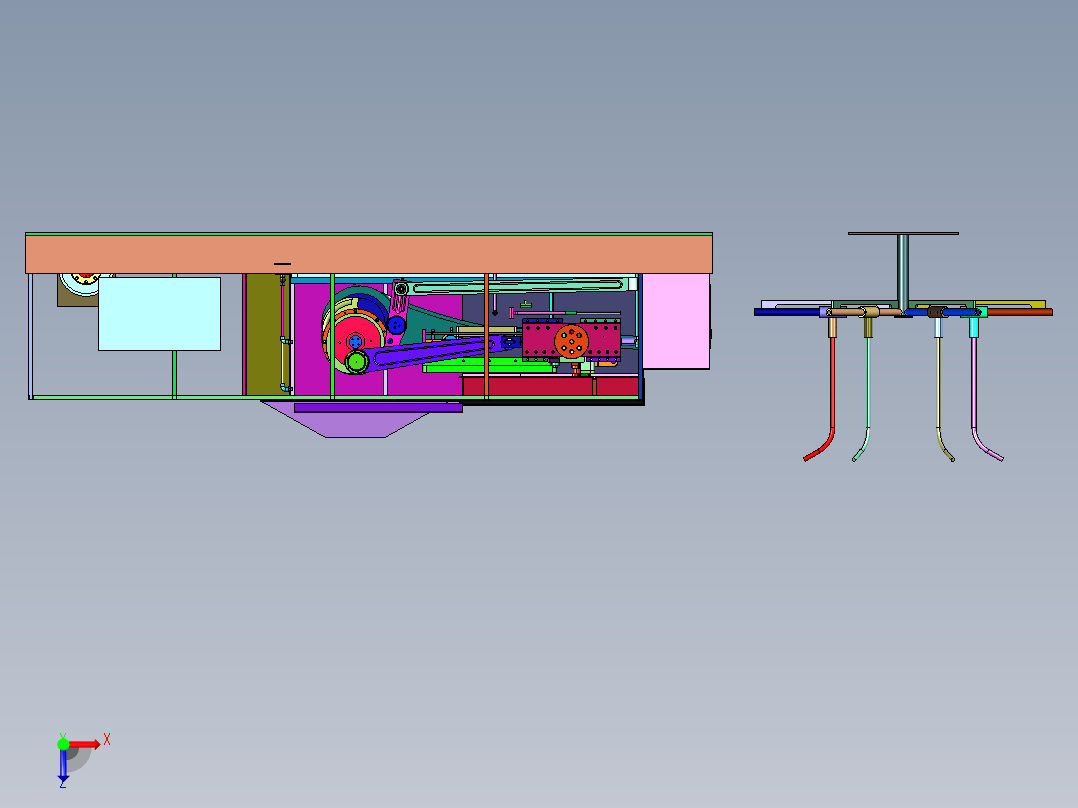Screen dimensions: 1078x808
Task: Select the gray vertical column of manifold
Action: (x=903, y=273)
